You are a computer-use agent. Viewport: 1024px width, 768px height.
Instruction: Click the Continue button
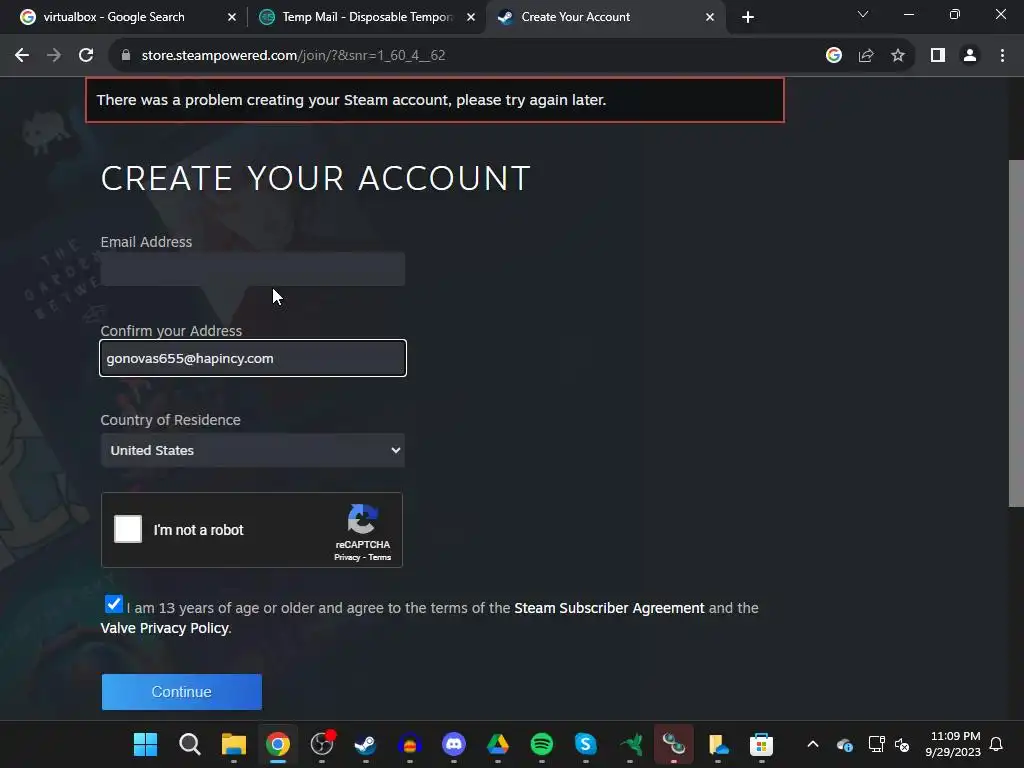tap(182, 692)
